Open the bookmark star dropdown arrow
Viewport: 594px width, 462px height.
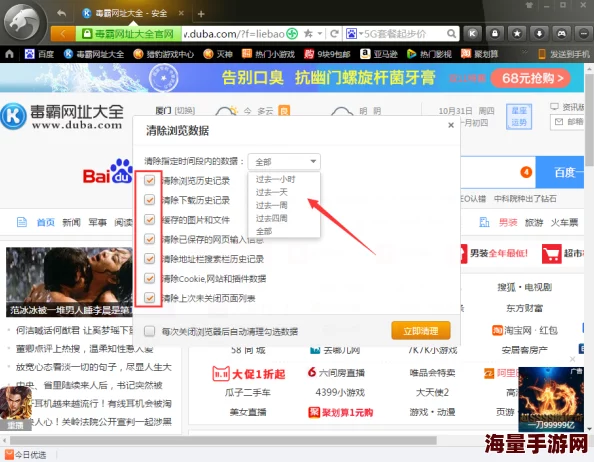point(320,34)
